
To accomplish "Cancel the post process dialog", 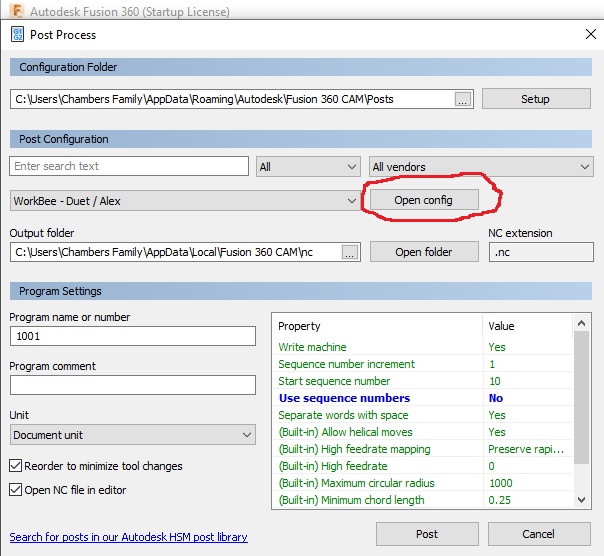I will coord(537,534).
